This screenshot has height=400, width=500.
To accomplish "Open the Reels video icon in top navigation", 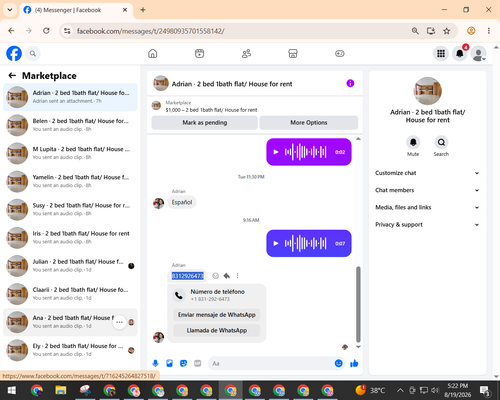I will [x=199, y=53].
